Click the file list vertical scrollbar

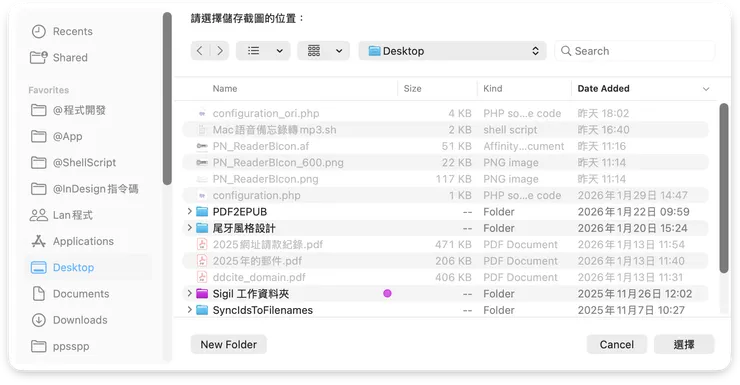point(723,188)
